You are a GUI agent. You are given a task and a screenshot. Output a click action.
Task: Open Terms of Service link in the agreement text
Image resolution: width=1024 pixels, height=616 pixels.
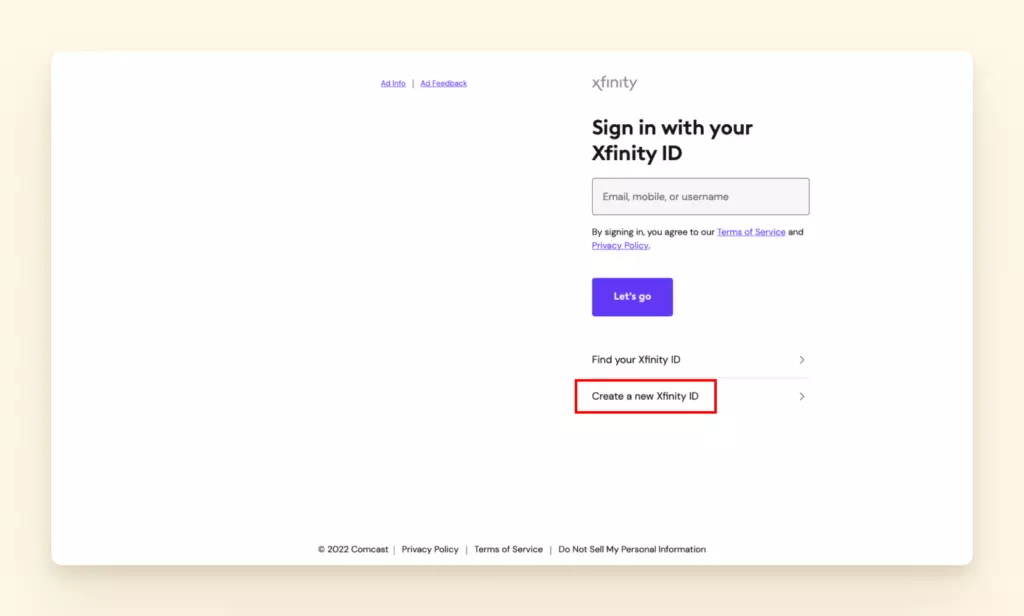tap(750, 232)
